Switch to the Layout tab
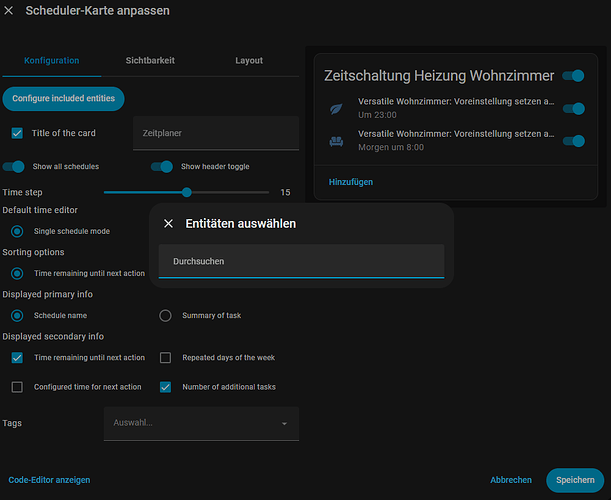Image resolution: width=611 pixels, height=500 pixels. click(249, 60)
